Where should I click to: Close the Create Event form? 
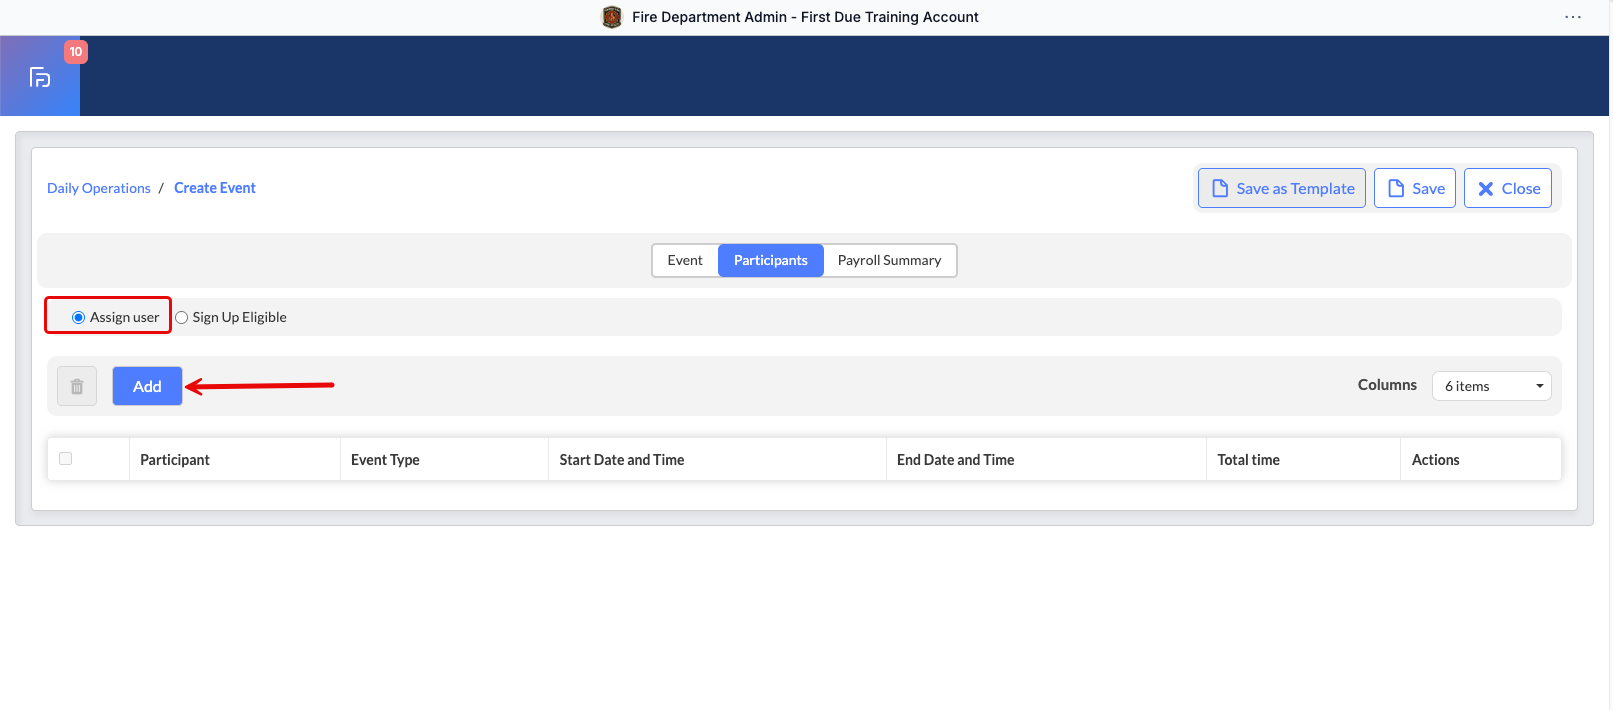pos(1508,188)
